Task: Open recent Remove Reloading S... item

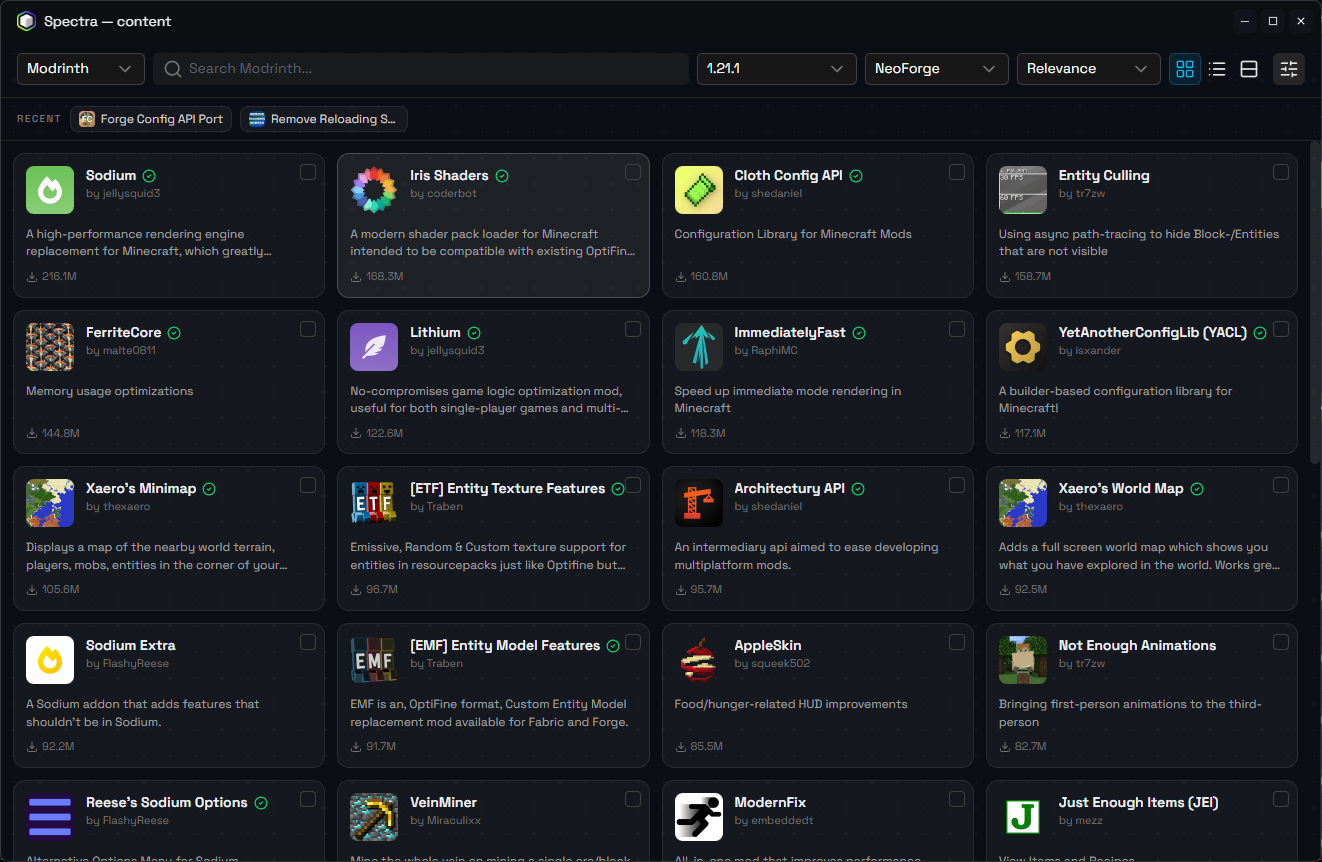Action: coord(324,119)
